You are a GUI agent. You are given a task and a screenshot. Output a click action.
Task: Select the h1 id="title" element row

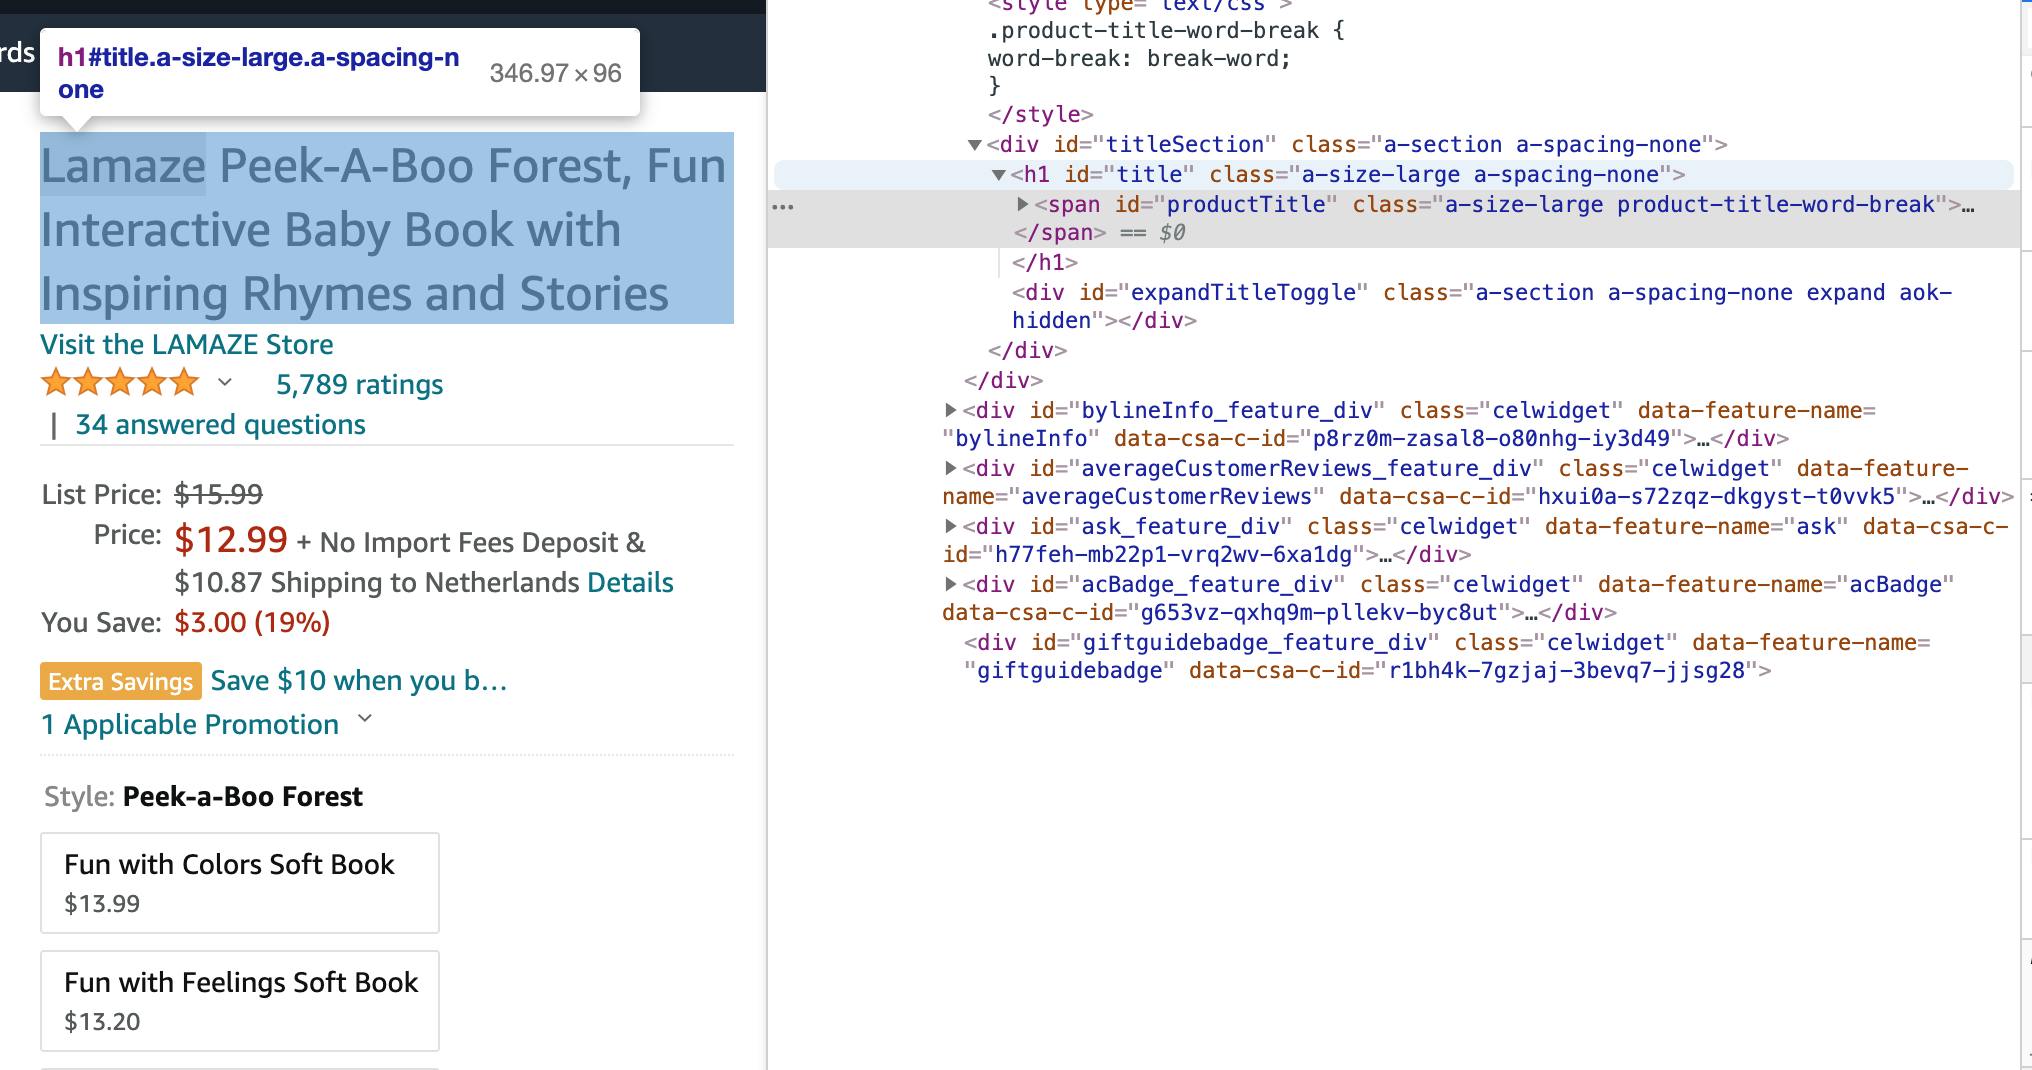pos(1394,175)
